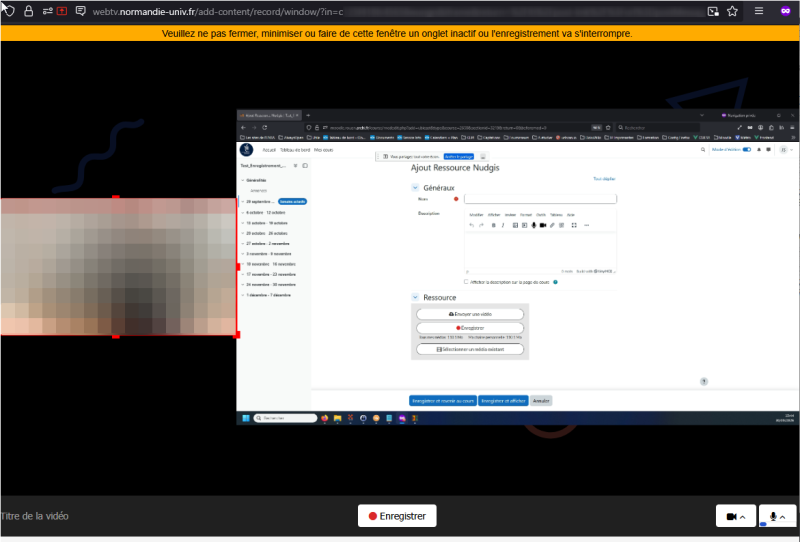The image size is (800, 542).
Task: Bookmark this page with the star icon
Action: point(732,11)
